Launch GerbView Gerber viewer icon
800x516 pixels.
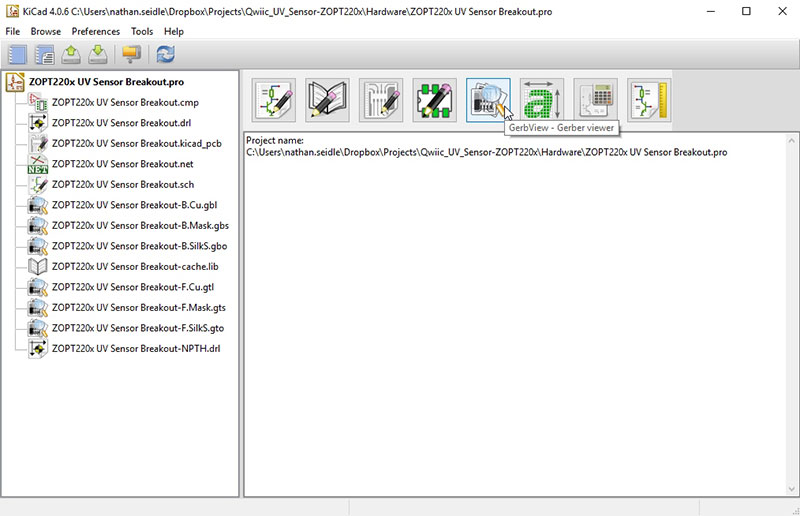coord(488,100)
